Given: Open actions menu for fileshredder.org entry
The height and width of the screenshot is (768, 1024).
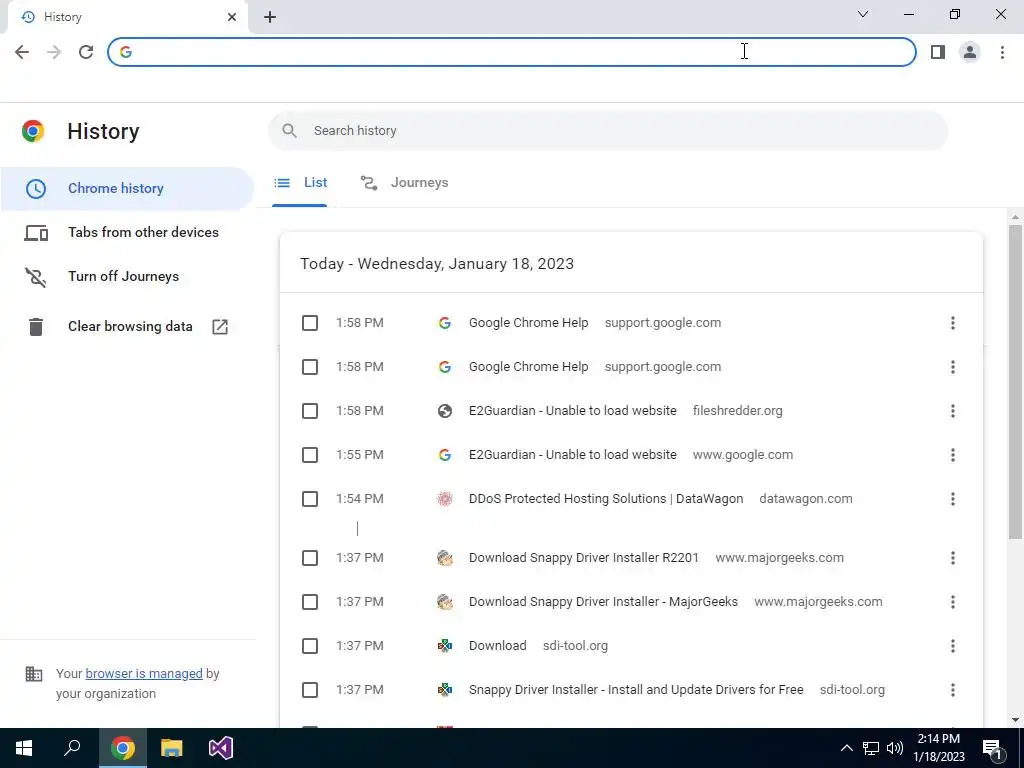Looking at the screenshot, I should (x=953, y=411).
